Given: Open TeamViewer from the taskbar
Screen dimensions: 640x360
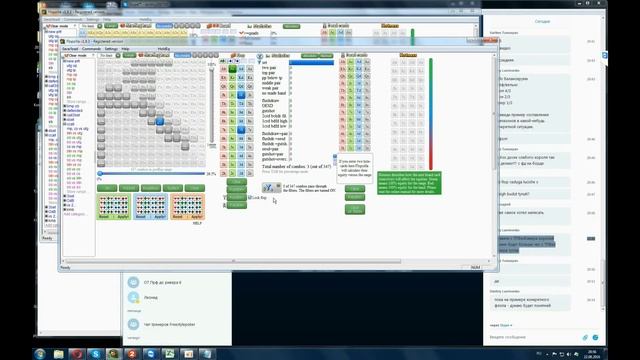Looking at the screenshot, I should tap(151, 354).
